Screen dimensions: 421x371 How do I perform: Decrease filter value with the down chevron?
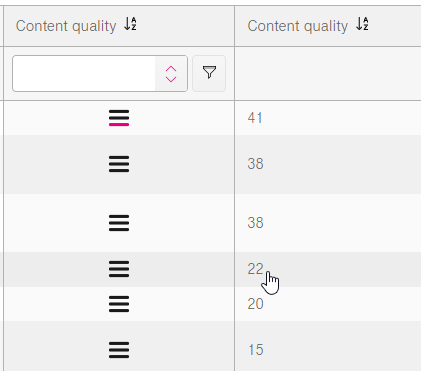[x=171, y=79]
